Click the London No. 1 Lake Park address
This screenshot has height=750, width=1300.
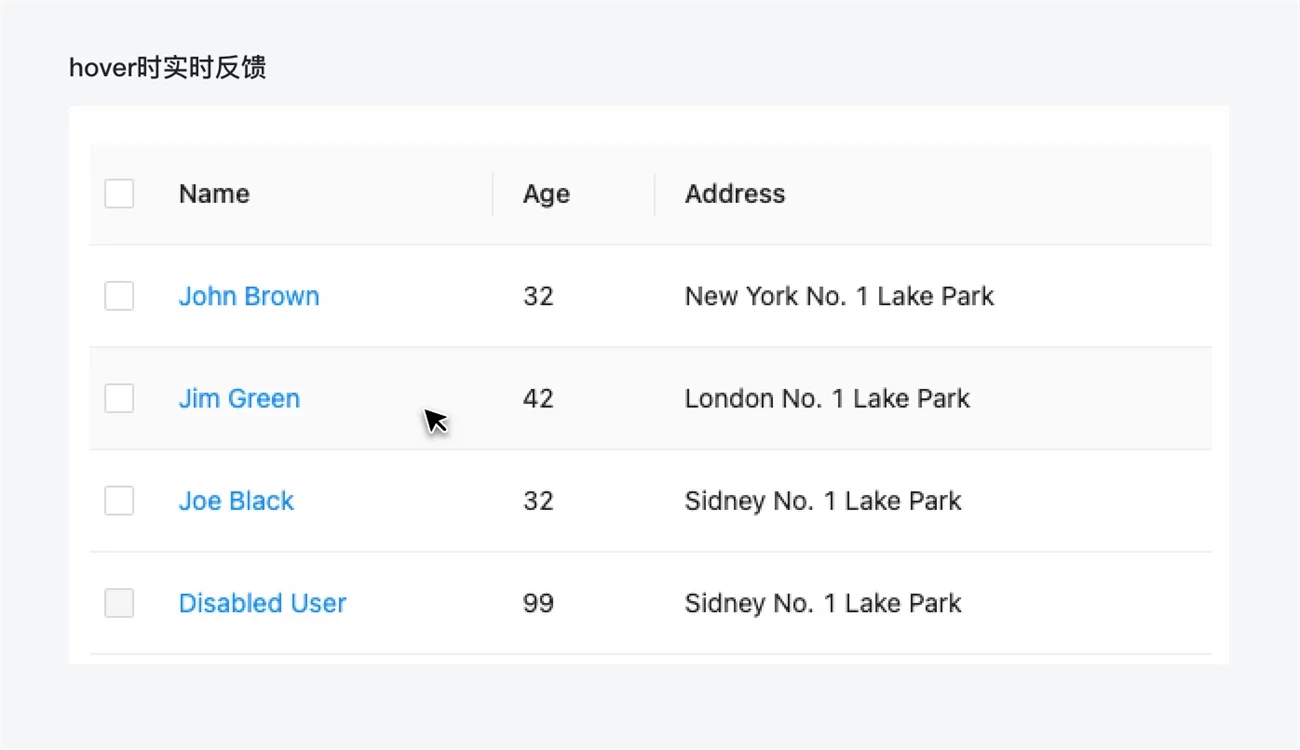pyautogui.click(x=827, y=399)
